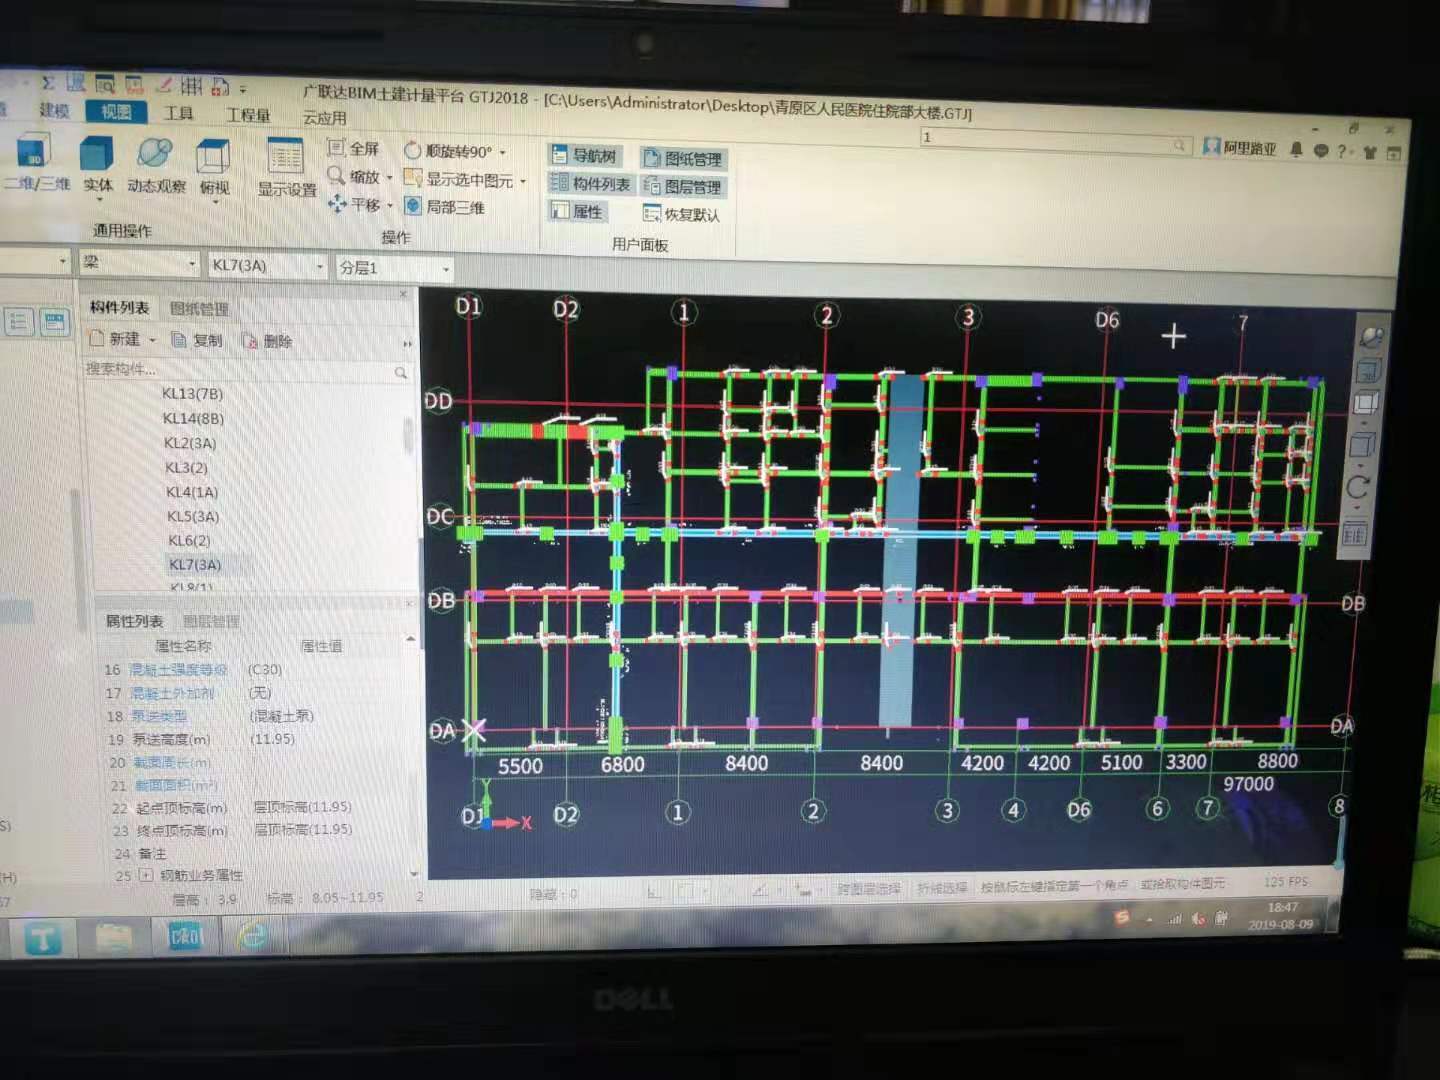This screenshot has height=1080, width=1440.
Task: Choose the 俯视 top view icon
Action: 213,158
